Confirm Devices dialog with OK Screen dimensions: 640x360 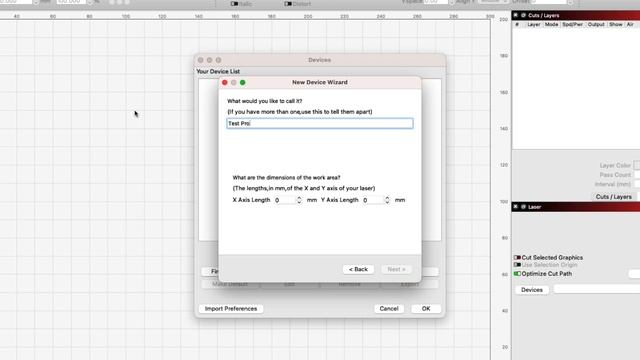pos(426,309)
